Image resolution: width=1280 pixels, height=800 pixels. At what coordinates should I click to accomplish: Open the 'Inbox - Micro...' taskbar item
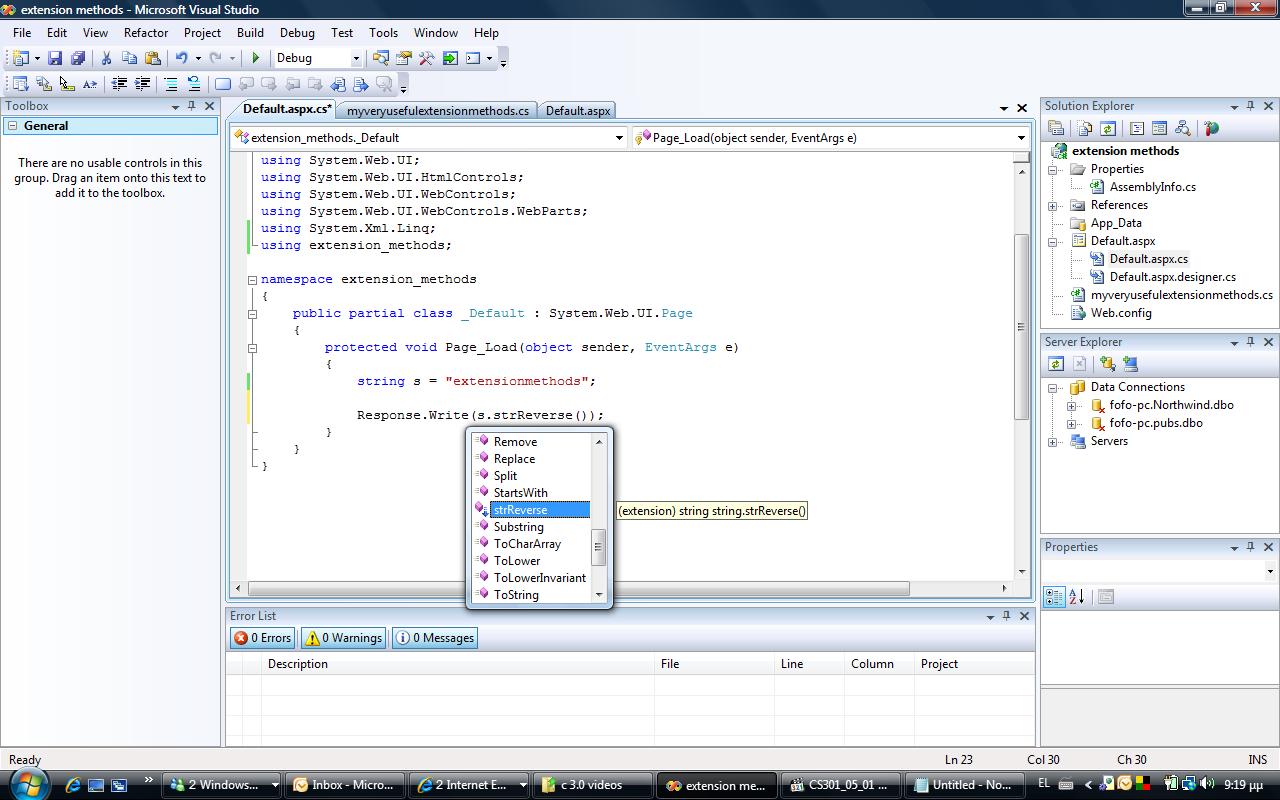[346, 785]
